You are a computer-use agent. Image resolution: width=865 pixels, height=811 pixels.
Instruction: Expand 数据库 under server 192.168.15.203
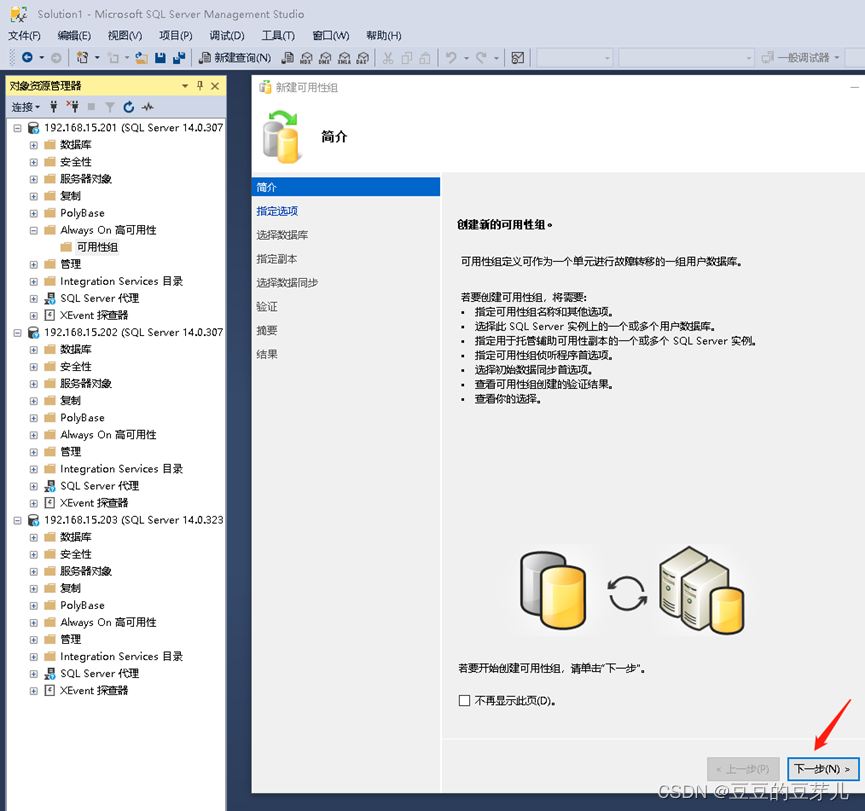click(34, 537)
